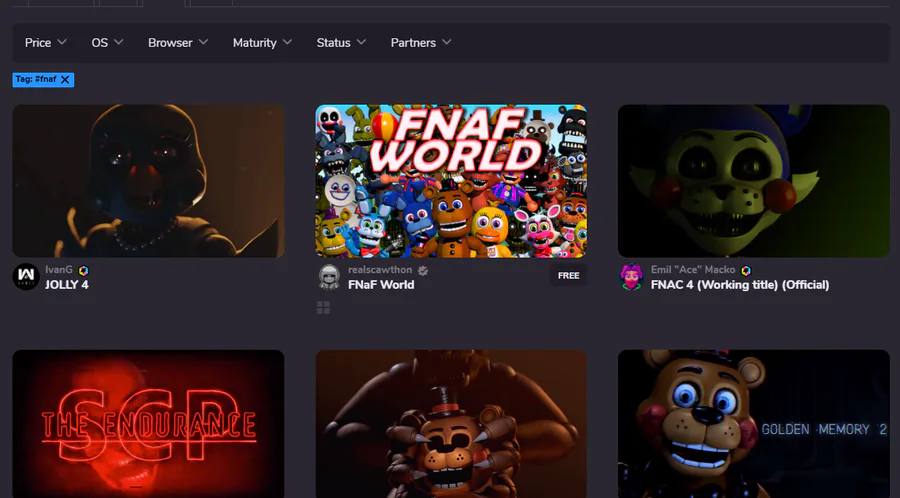Click the creator badge next to Emil Macko
The width and height of the screenshot is (900, 498).
point(746,270)
